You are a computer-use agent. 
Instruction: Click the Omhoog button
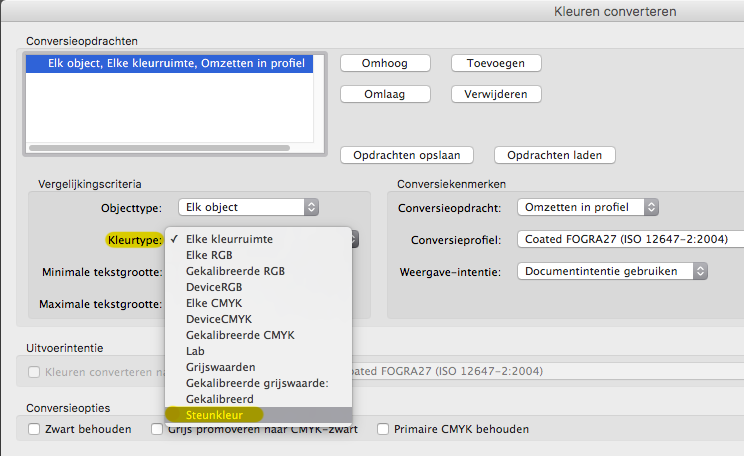pyautogui.click(x=385, y=63)
